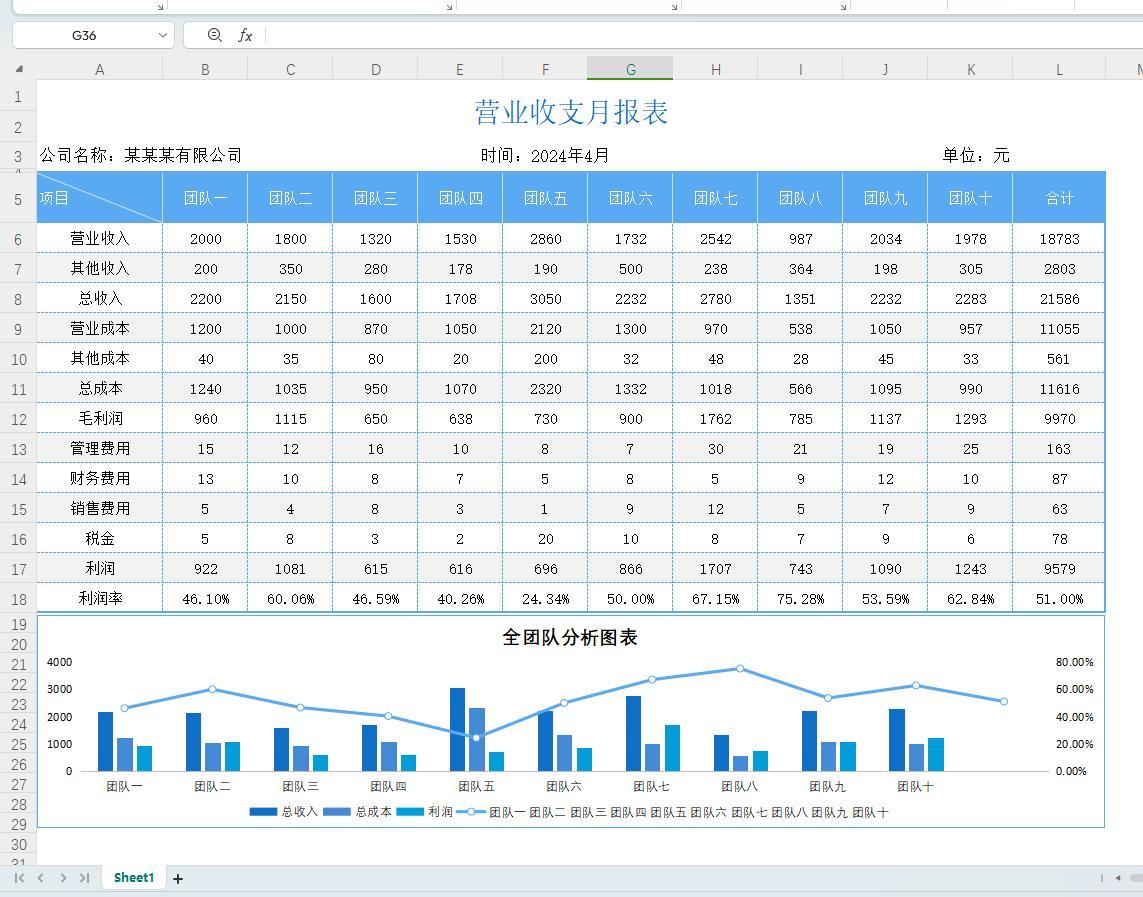Screen dimensions: 1143x897
Task: Click the cell with value 1707
Action: (715, 569)
